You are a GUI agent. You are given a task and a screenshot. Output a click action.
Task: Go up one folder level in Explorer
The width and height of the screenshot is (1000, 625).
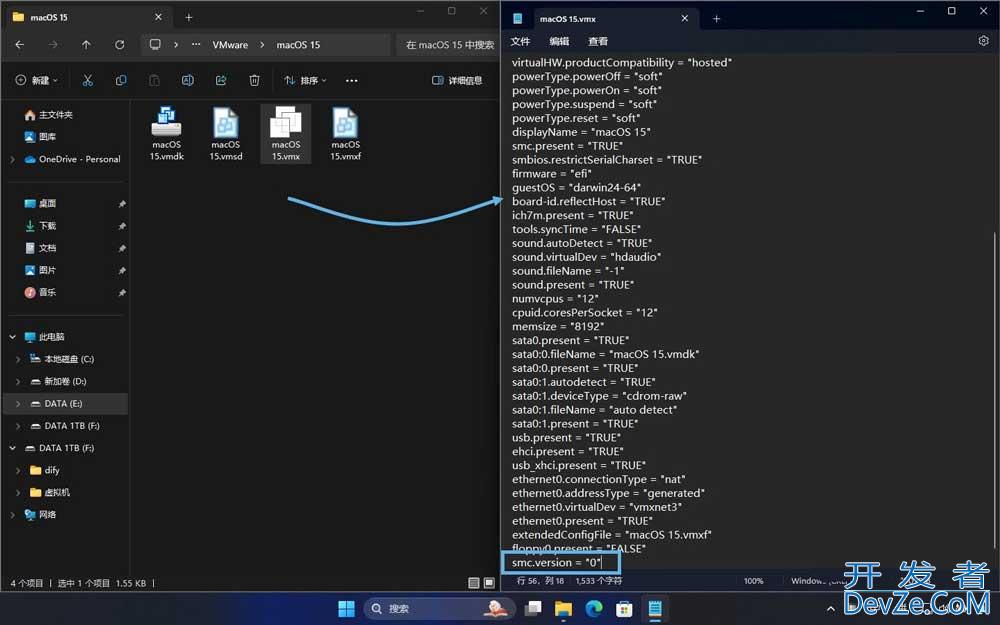(86, 45)
